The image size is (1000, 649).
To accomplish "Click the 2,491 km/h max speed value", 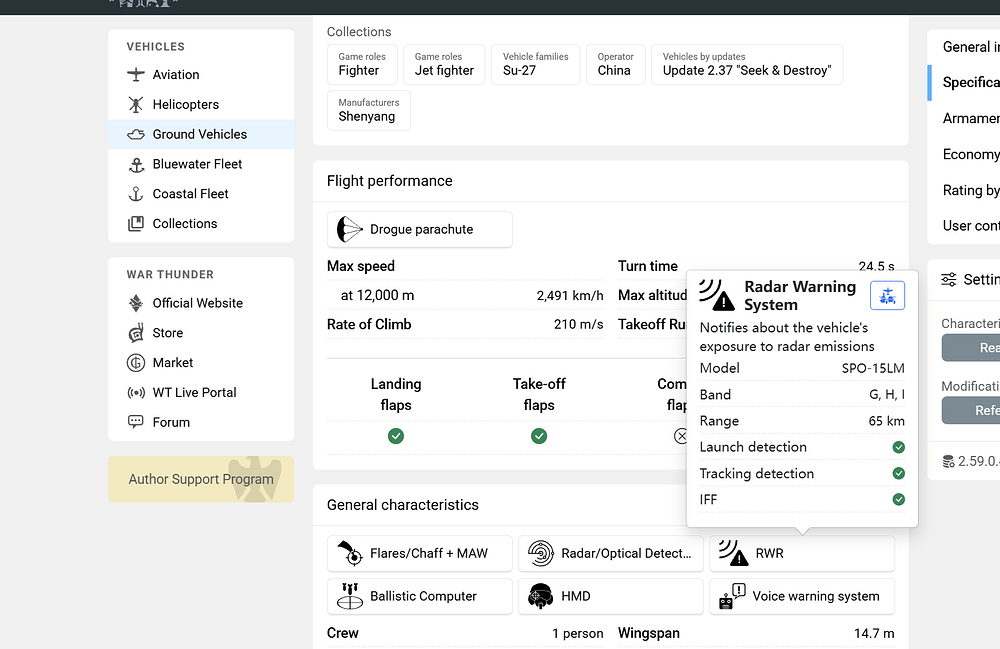I will [570, 295].
